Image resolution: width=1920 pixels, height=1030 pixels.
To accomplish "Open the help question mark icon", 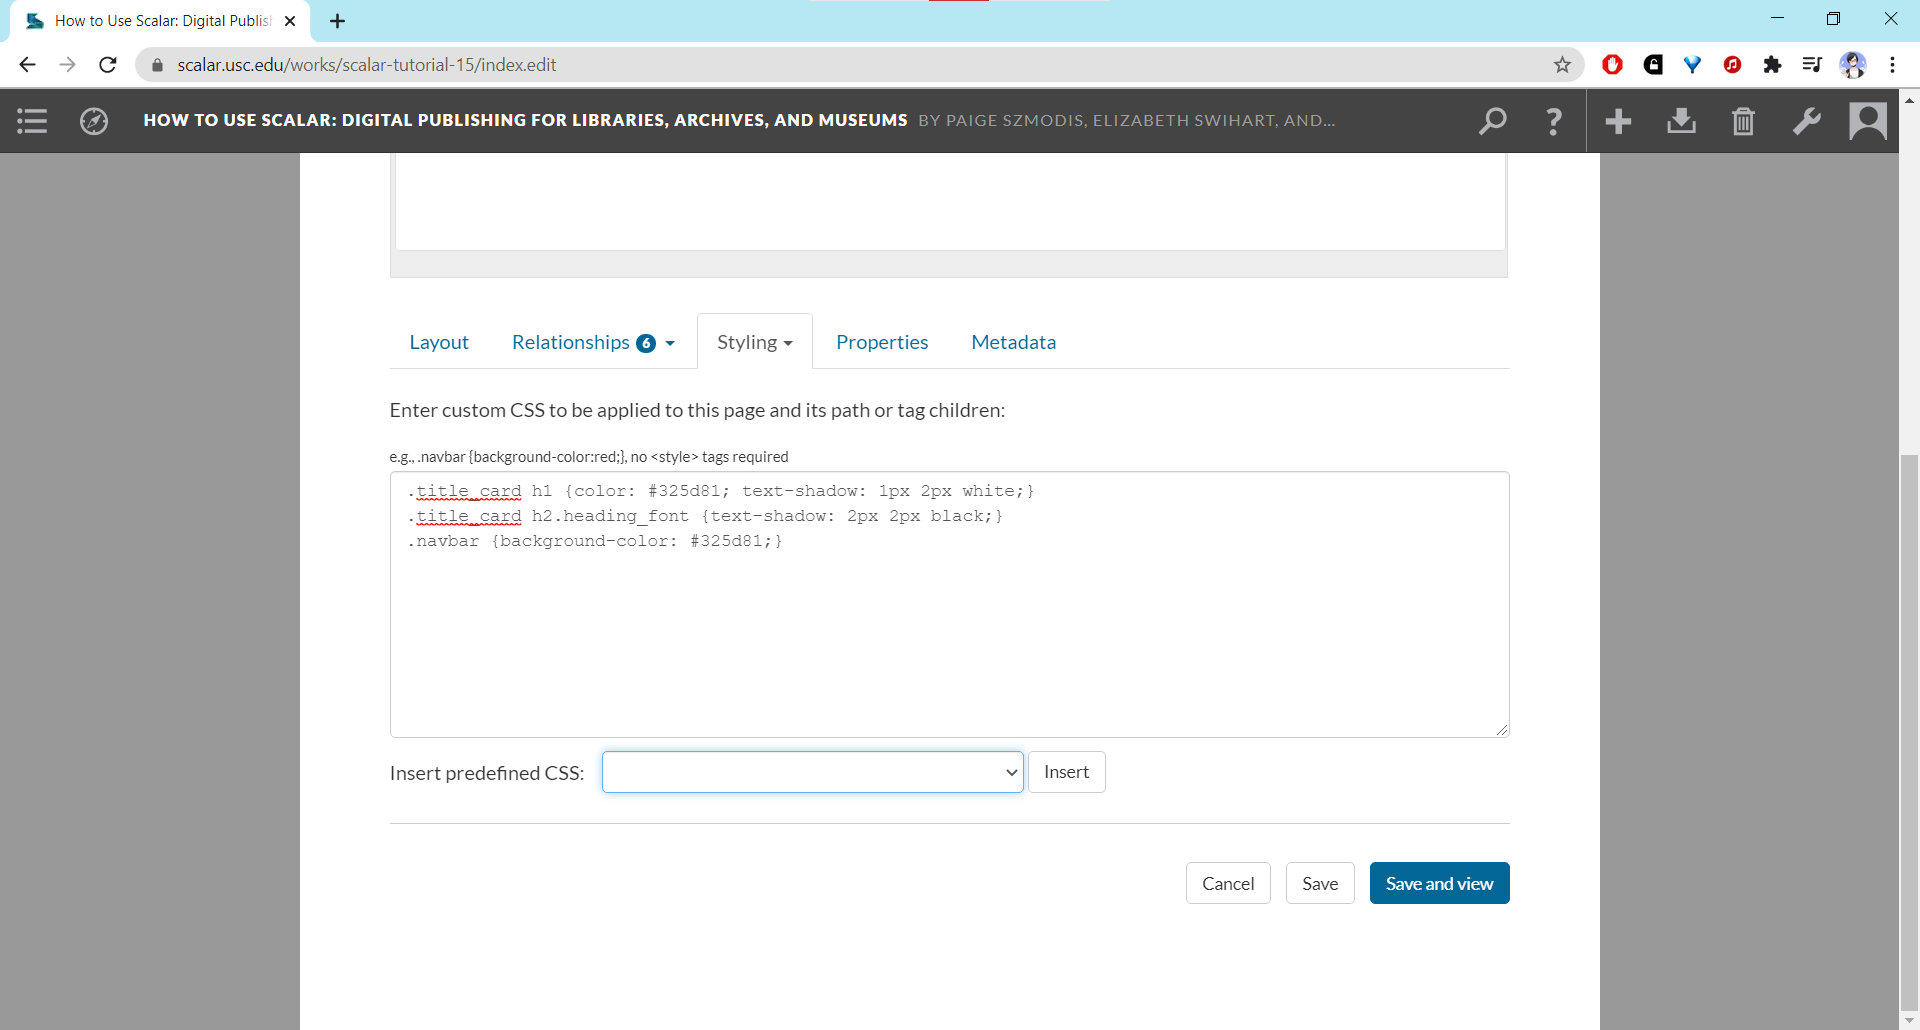I will pyautogui.click(x=1553, y=121).
